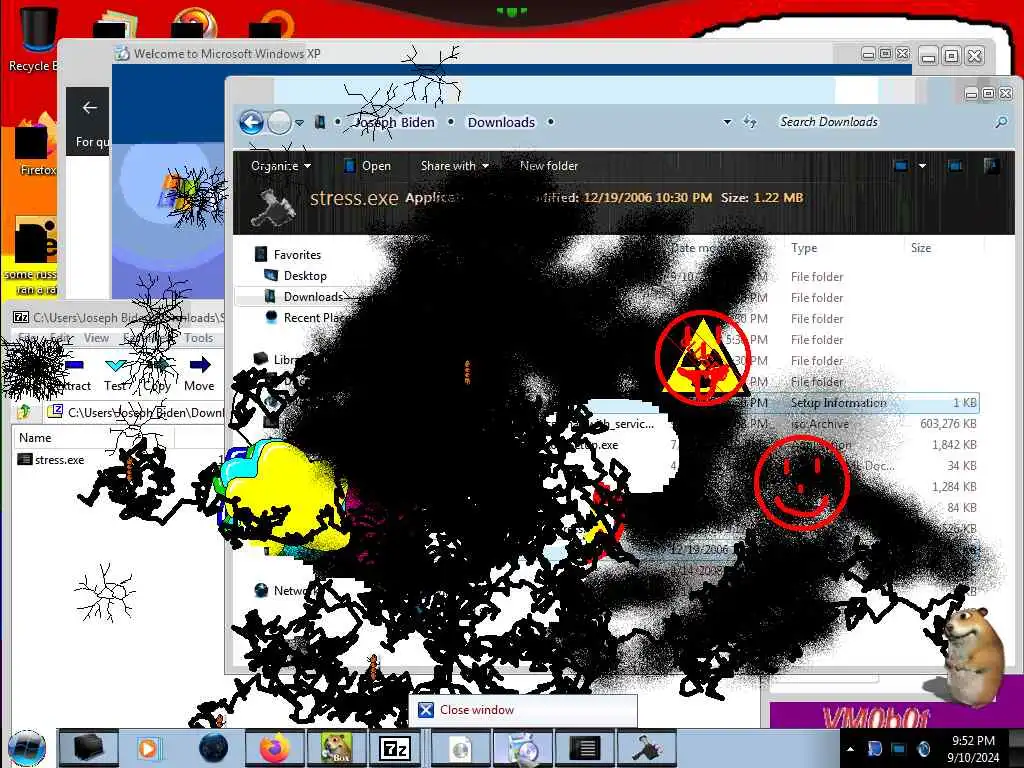Click the dark globe taskbar icon

(214, 748)
